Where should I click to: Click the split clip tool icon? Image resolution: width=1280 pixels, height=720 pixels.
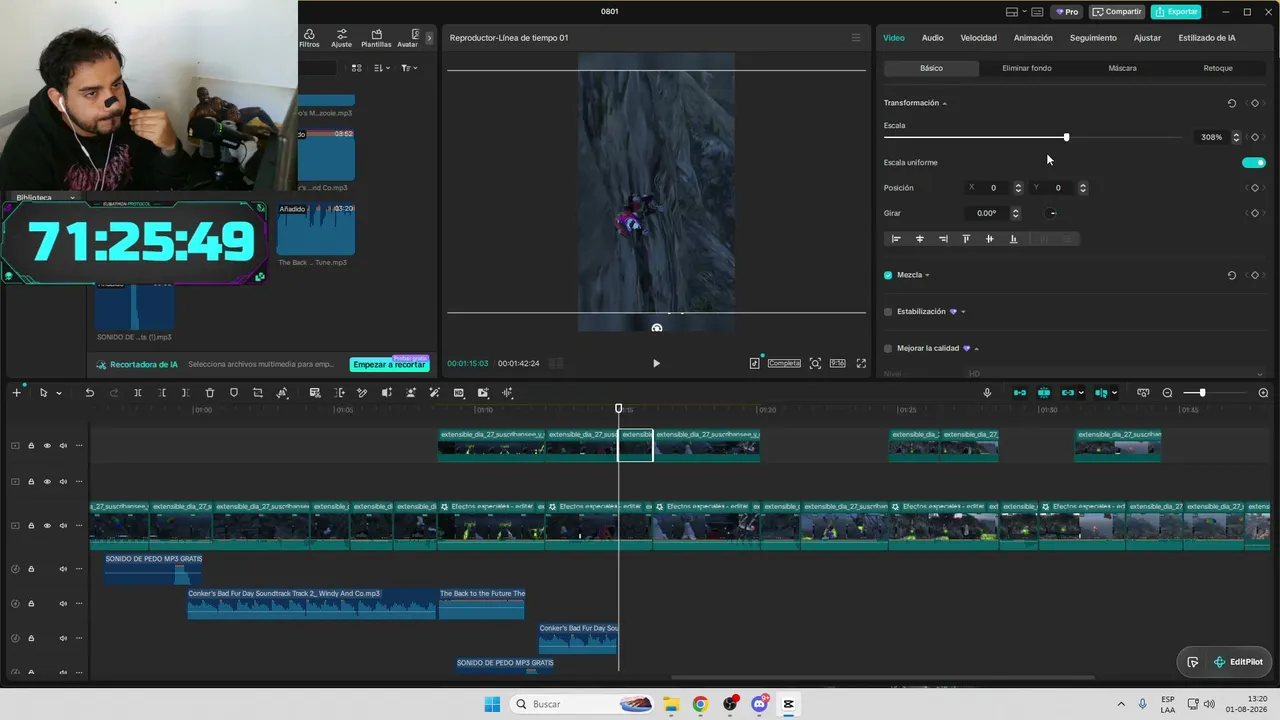click(138, 393)
